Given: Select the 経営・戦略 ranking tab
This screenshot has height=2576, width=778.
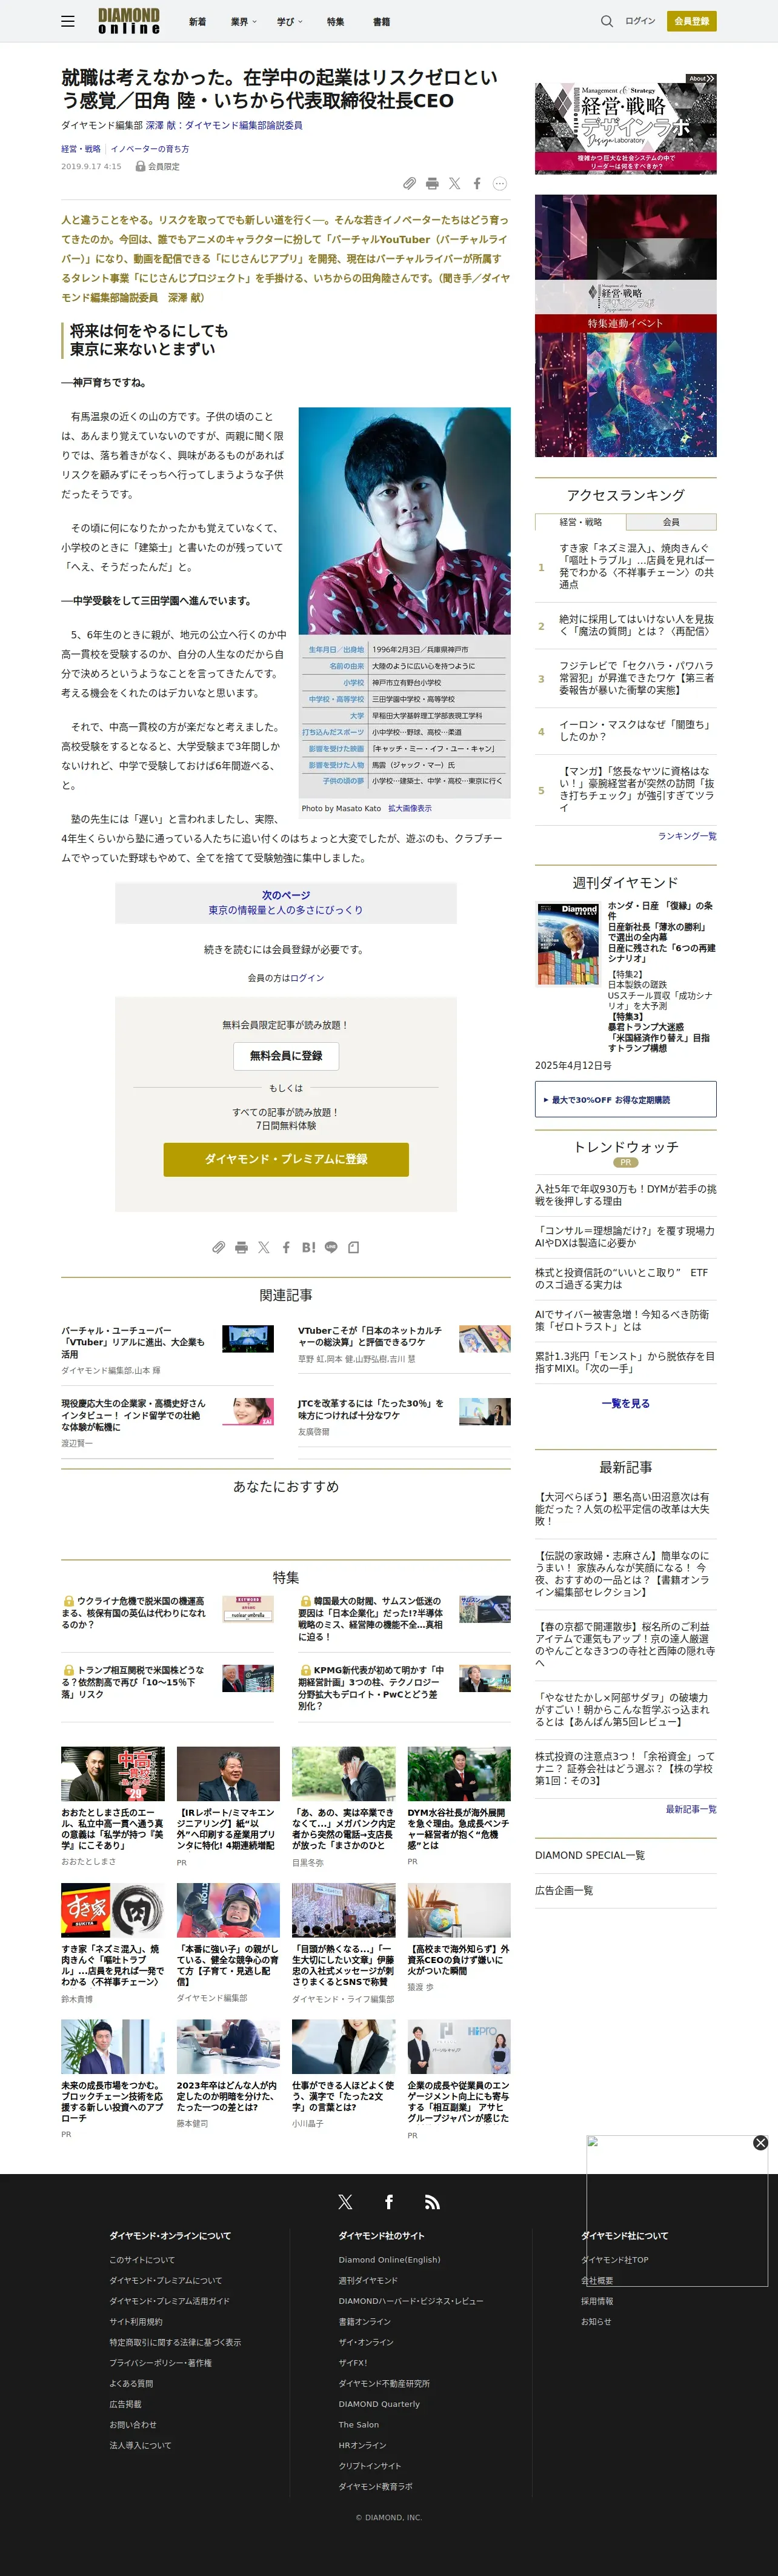Looking at the screenshot, I should (x=580, y=522).
